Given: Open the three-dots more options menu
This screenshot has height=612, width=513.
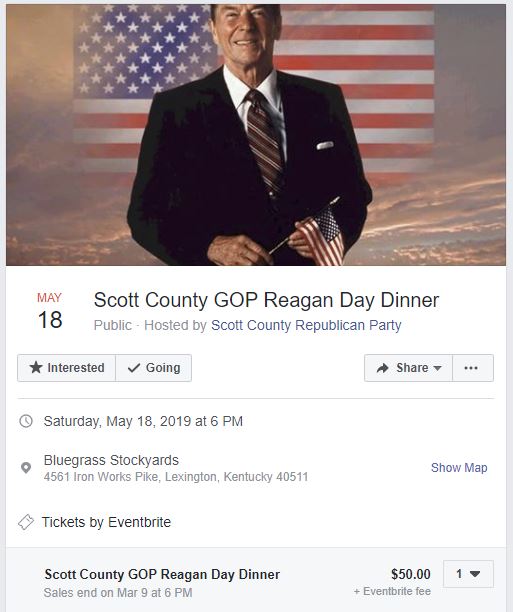Looking at the screenshot, I should point(473,368).
